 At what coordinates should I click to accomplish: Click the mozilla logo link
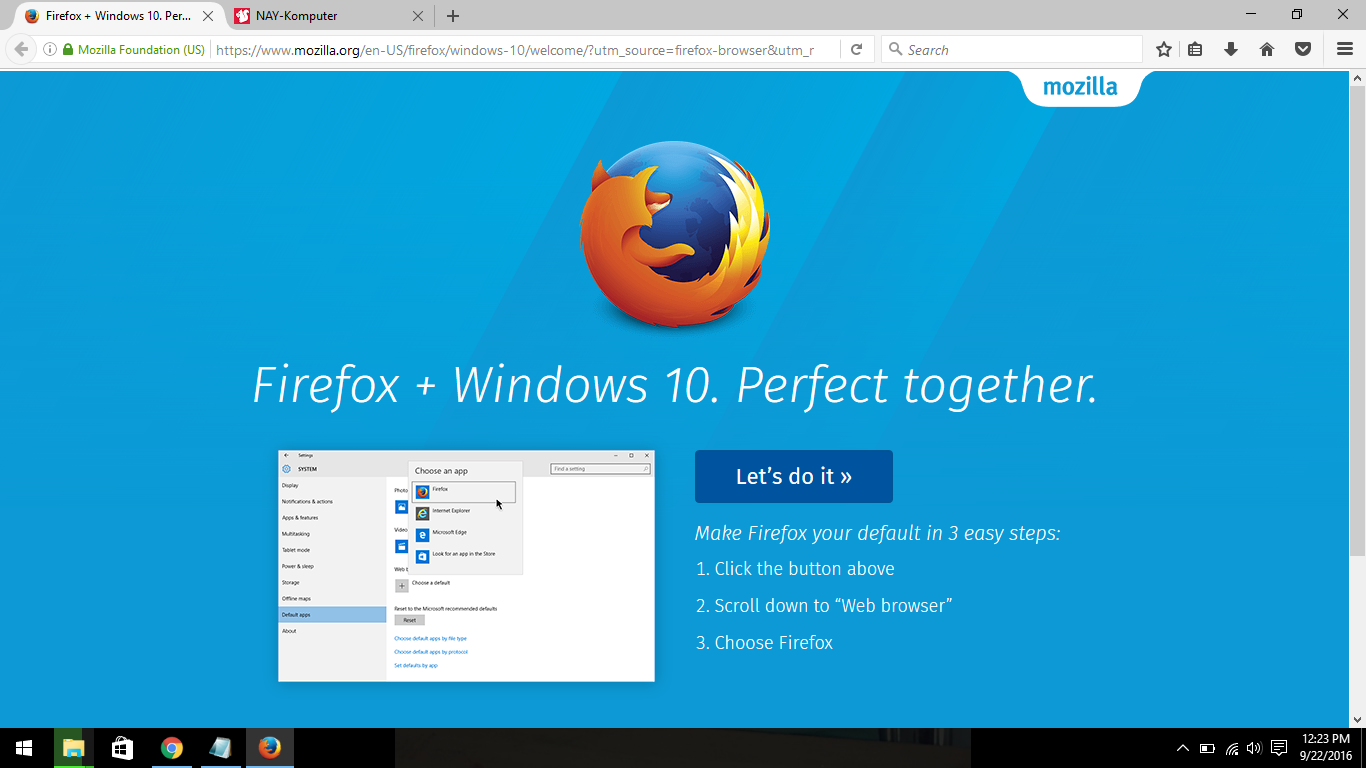pyautogui.click(x=1082, y=88)
